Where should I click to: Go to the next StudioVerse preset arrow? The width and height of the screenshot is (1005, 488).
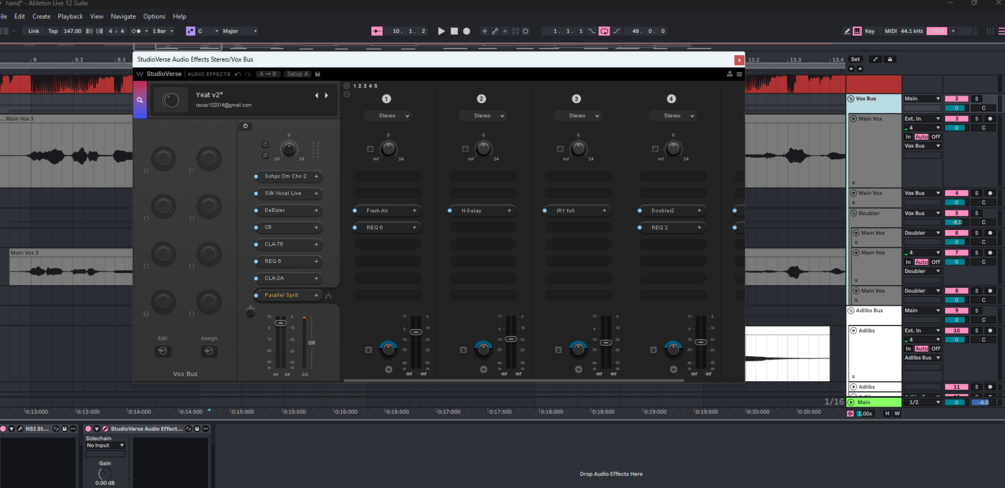tap(327, 96)
